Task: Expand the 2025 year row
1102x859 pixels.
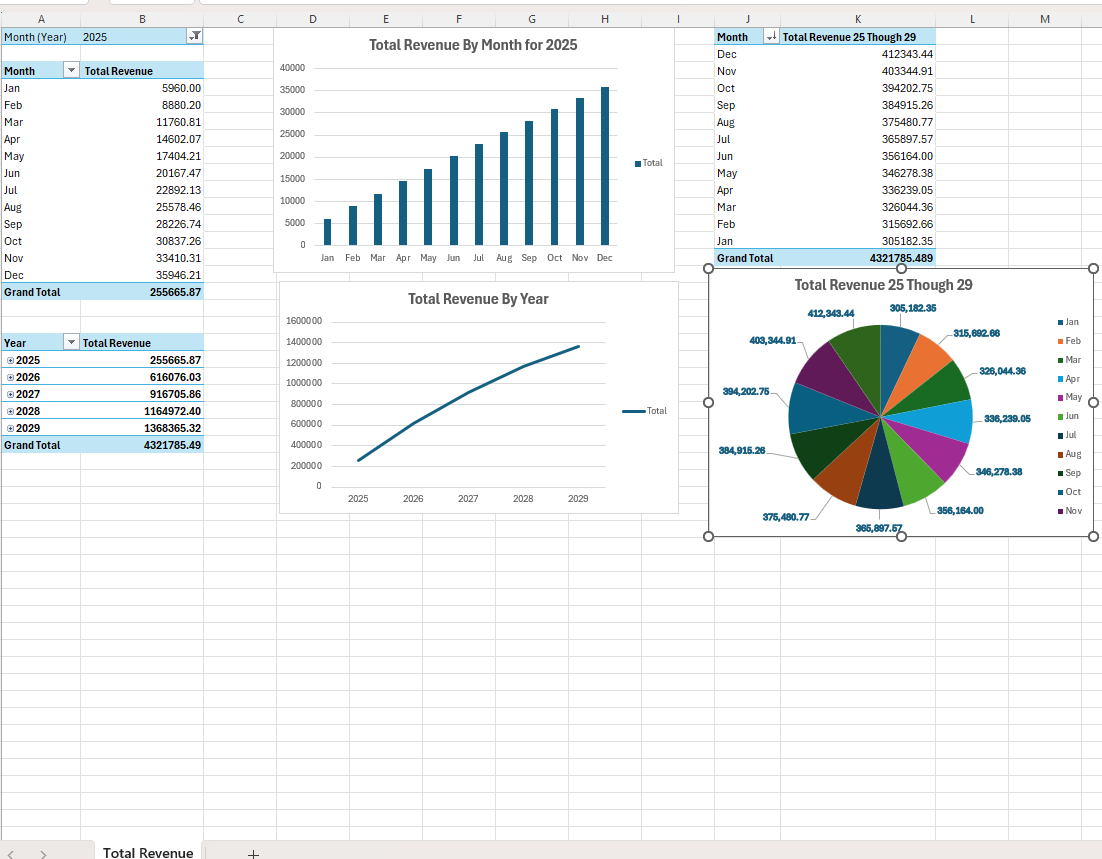Action: tap(11, 360)
